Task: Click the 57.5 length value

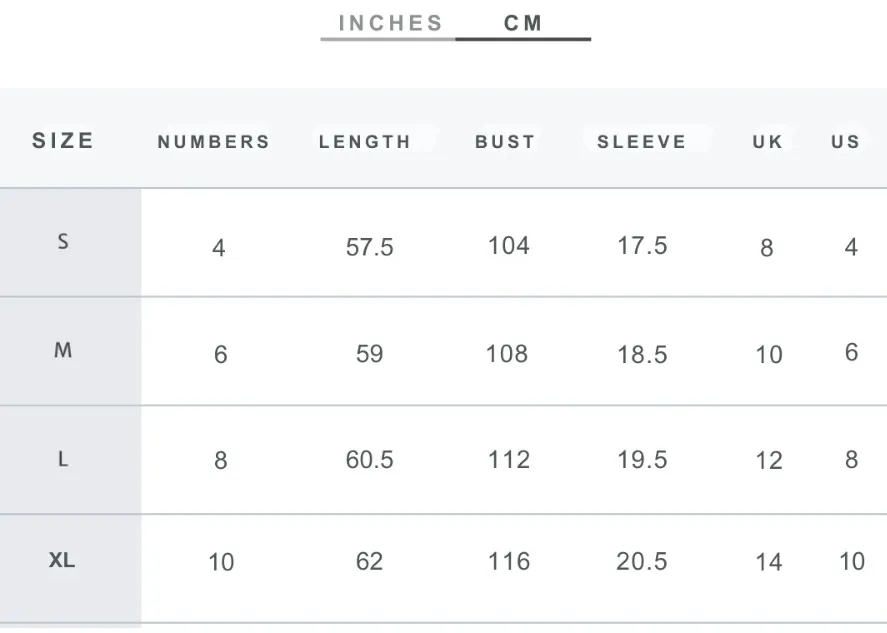Action: pyautogui.click(x=369, y=247)
